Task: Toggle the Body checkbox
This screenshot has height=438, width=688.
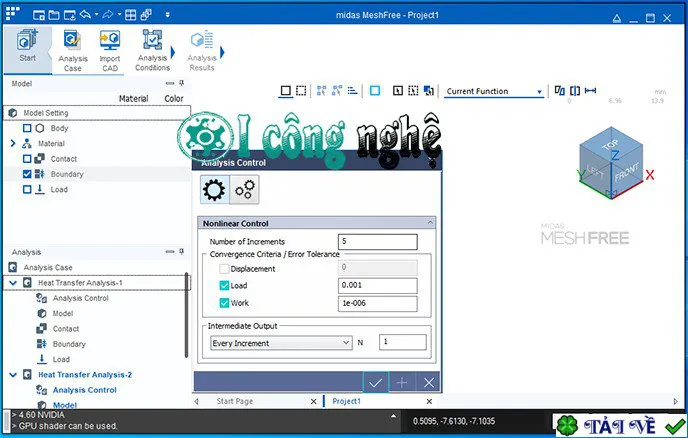Action: point(27,128)
